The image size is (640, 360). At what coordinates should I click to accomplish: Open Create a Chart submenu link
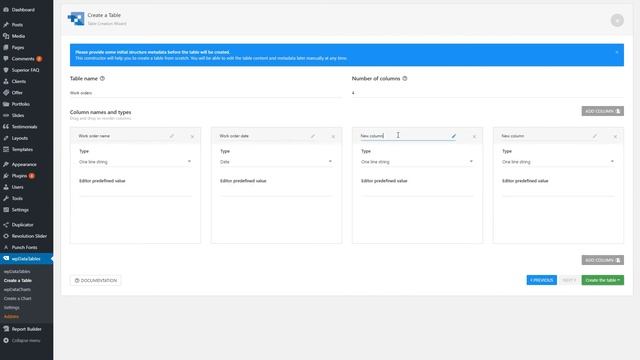point(18,298)
